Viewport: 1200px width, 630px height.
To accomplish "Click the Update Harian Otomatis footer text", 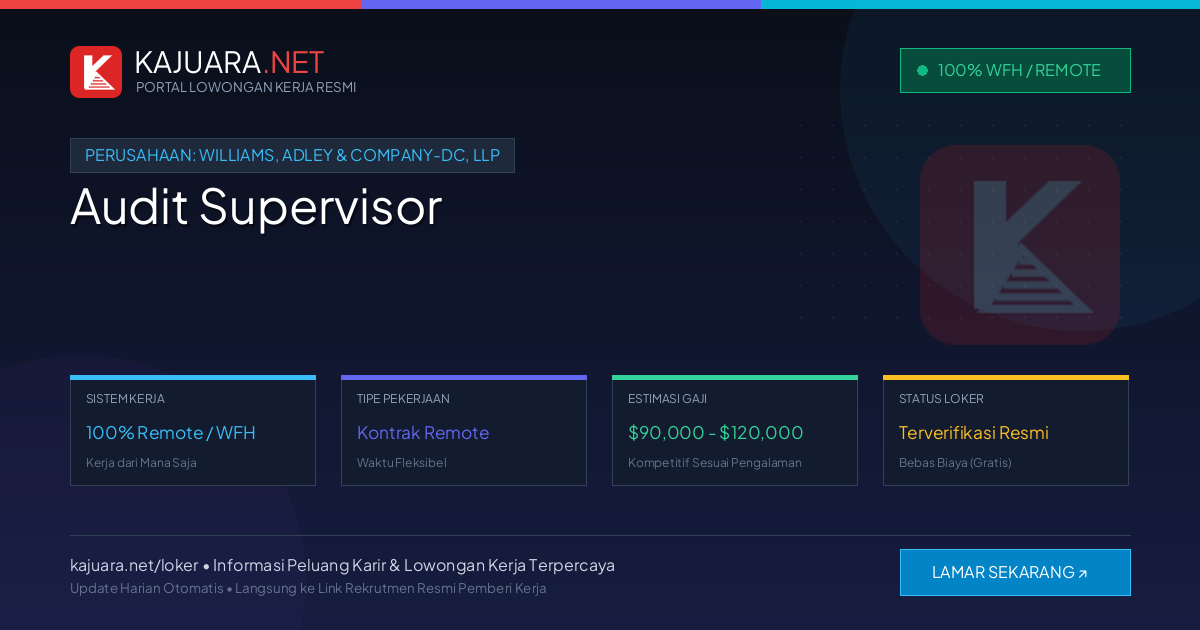I will click(308, 588).
